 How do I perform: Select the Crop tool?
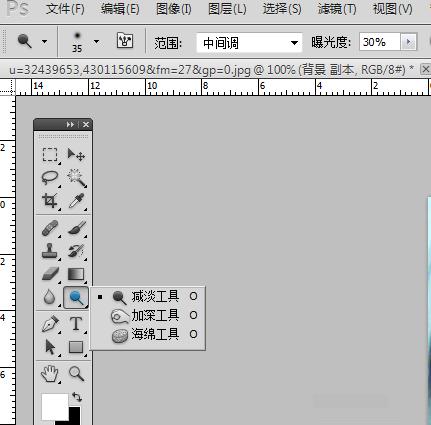point(50,201)
